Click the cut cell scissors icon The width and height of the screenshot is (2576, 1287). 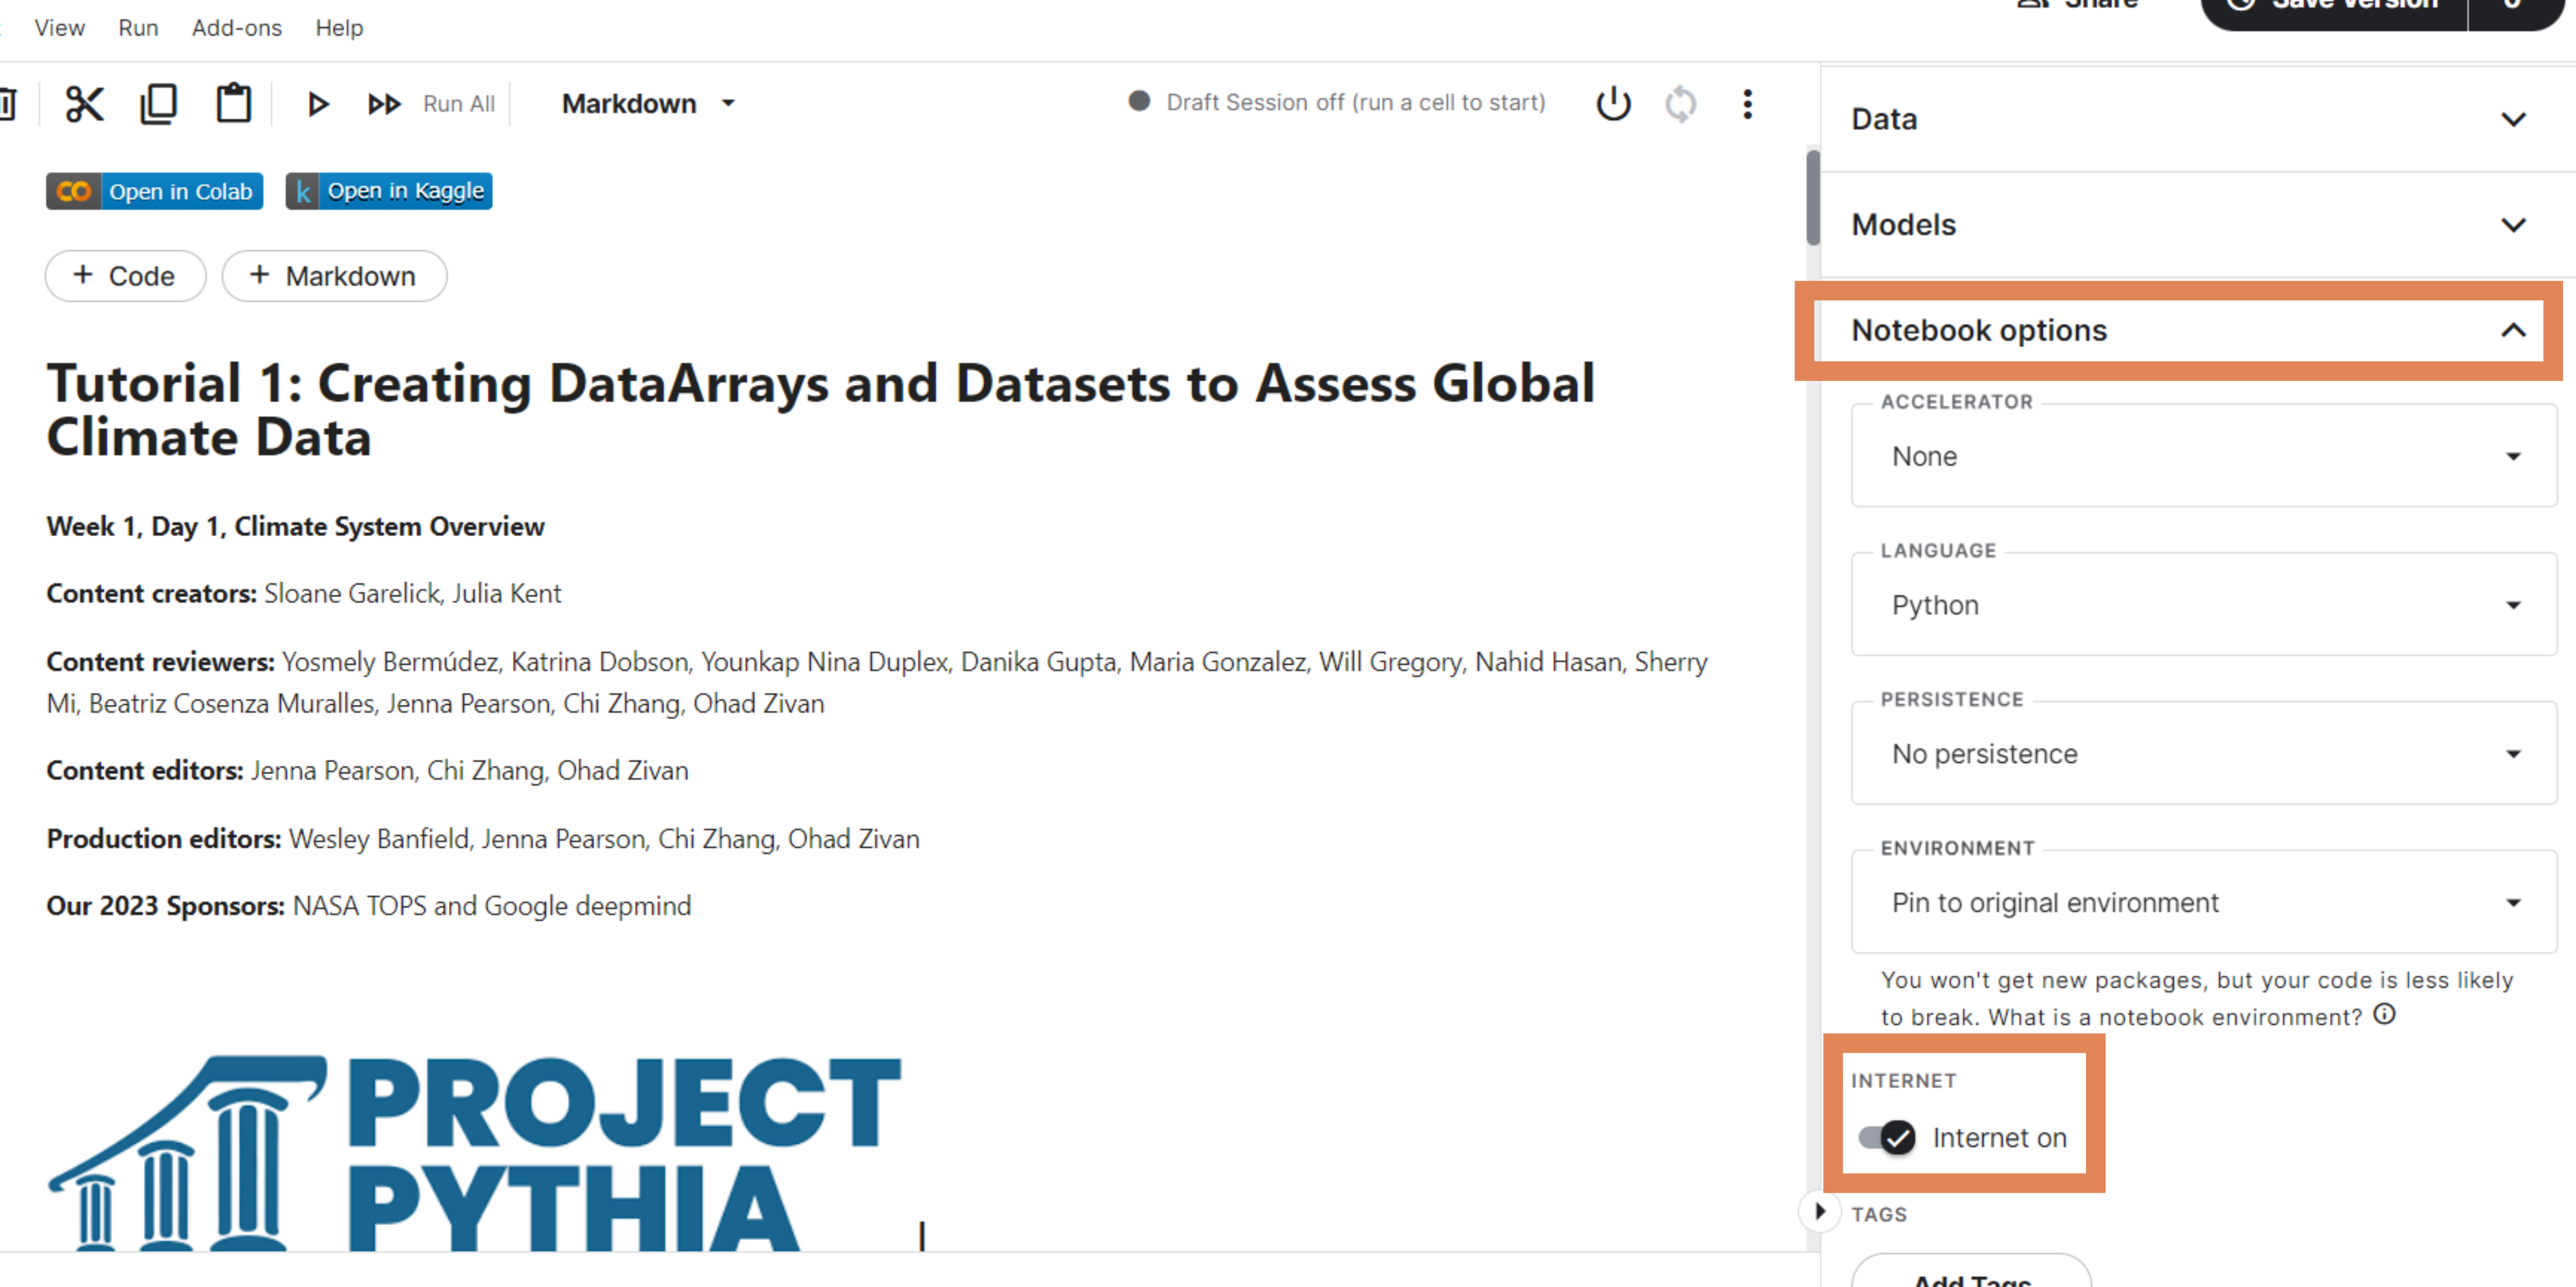tap(84, 104)
